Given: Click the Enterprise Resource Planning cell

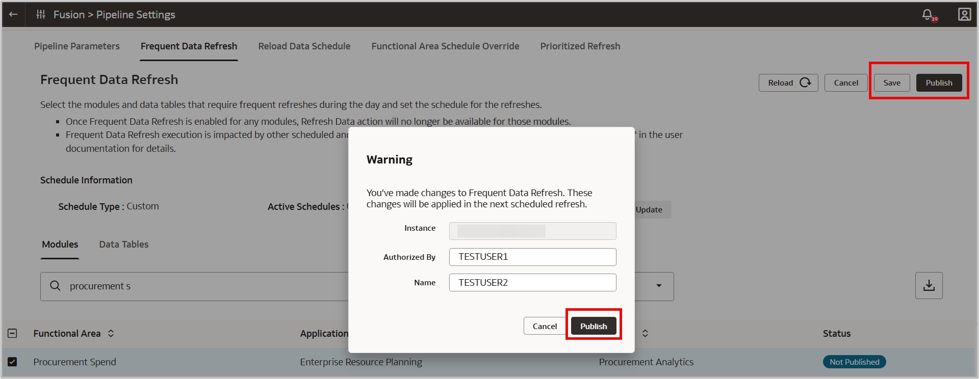Looking at the screenshot, I should coord(361,362).
